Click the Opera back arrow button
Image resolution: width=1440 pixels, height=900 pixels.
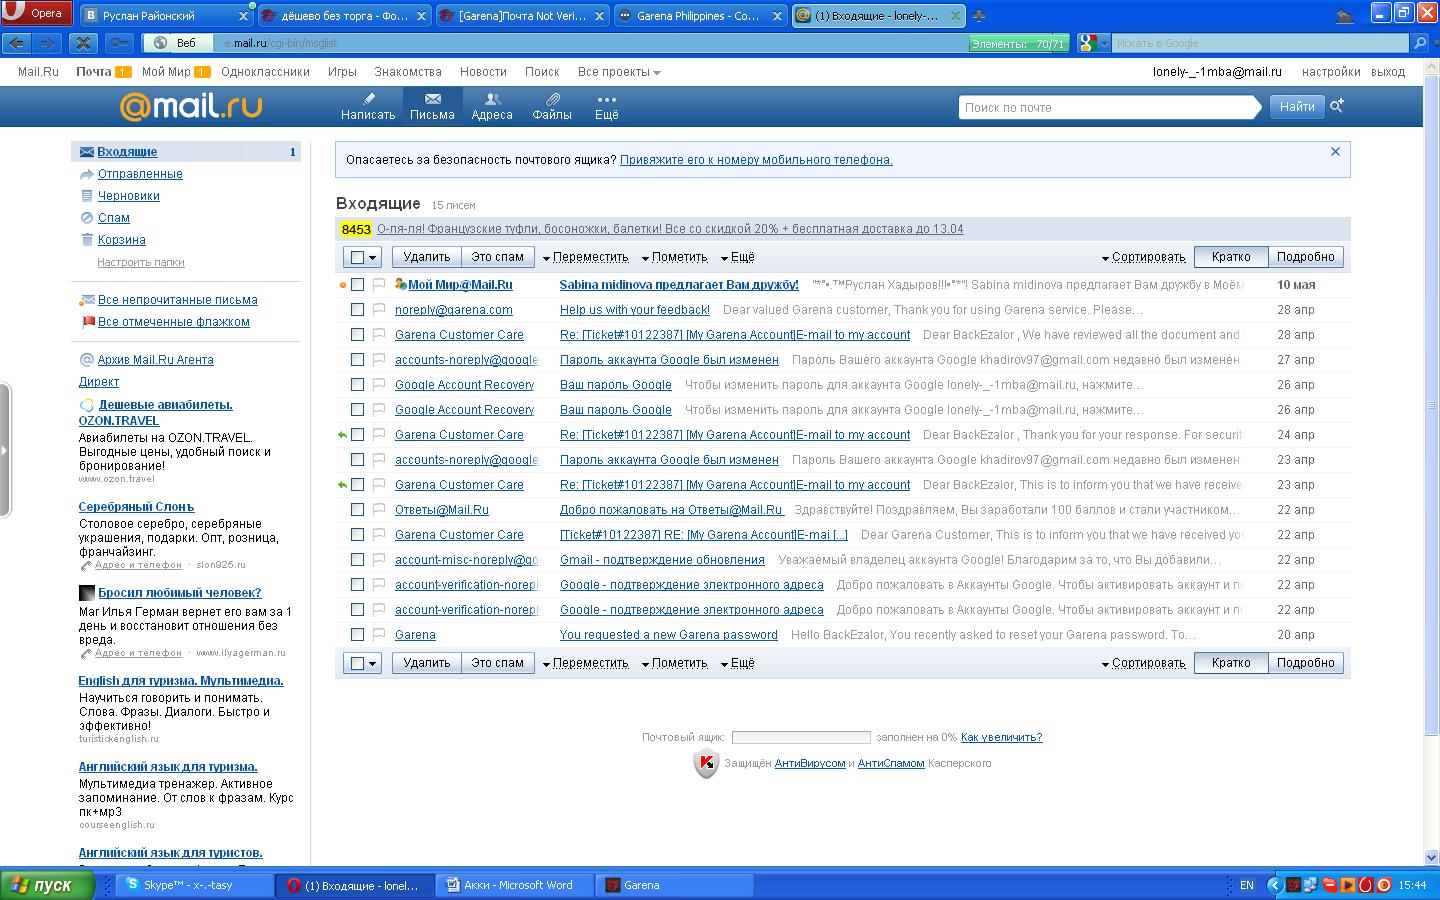click(17, 43)
